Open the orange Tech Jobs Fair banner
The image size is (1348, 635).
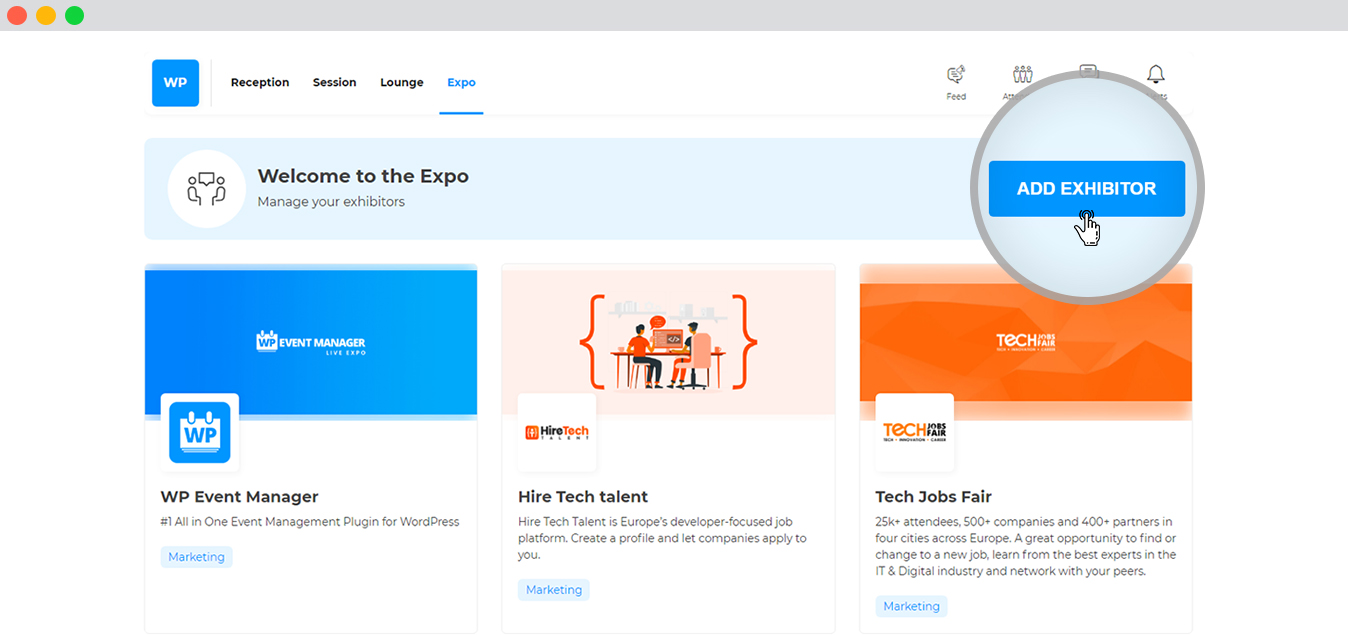coord(1026,342)
